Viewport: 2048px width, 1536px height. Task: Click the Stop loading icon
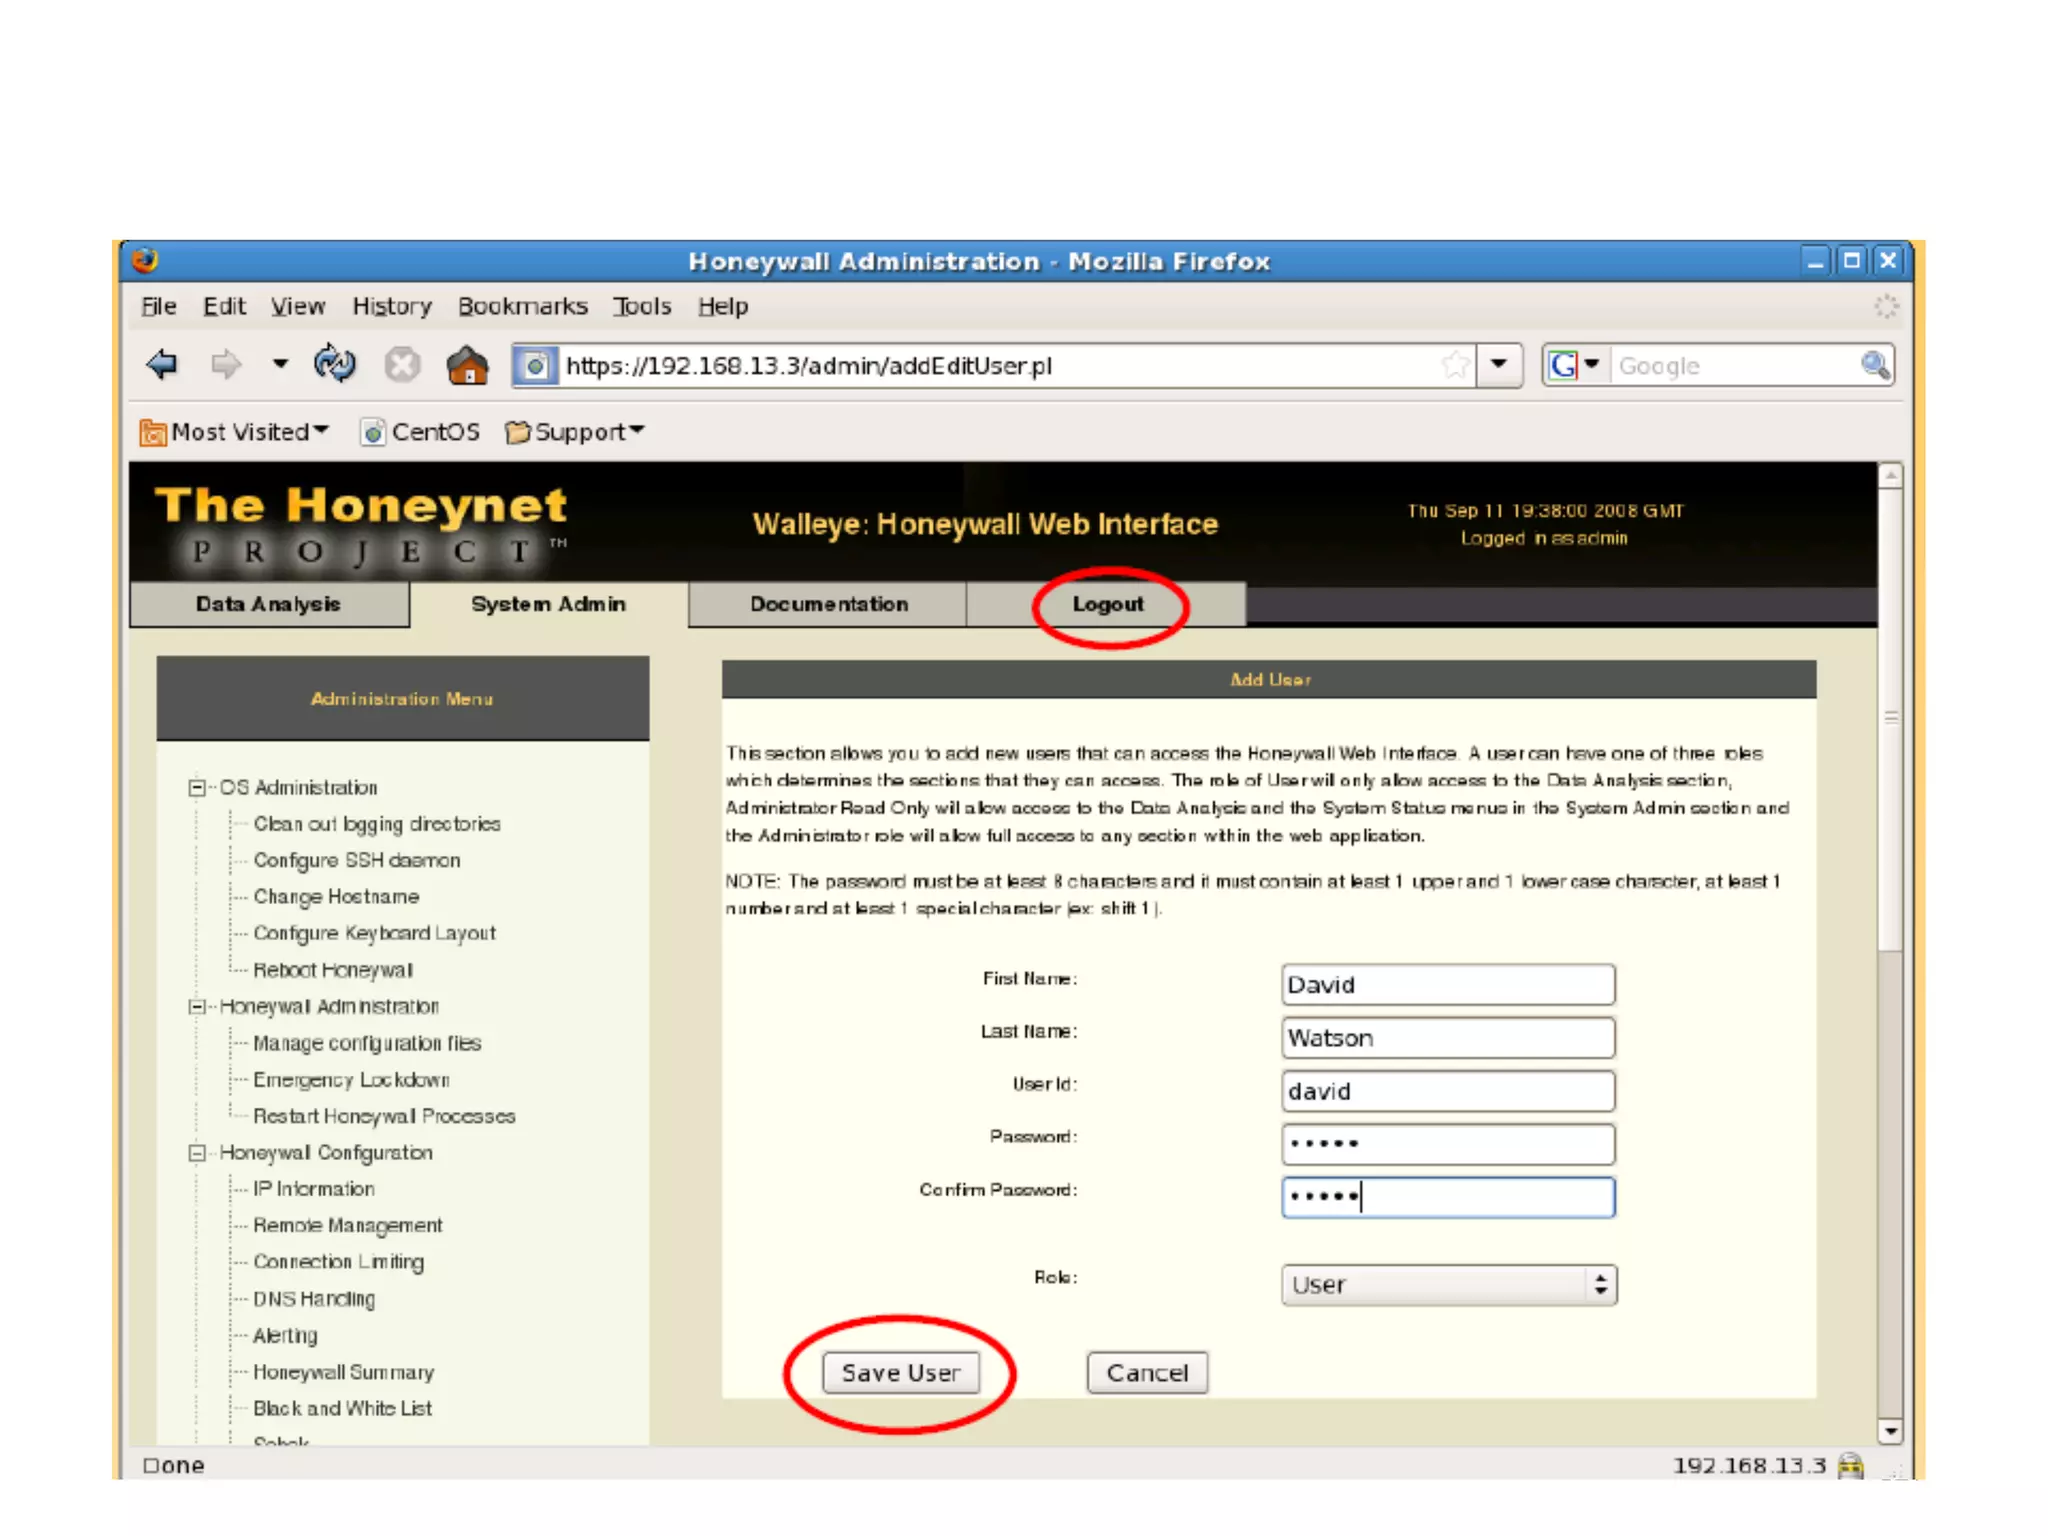tap(402, 365)
